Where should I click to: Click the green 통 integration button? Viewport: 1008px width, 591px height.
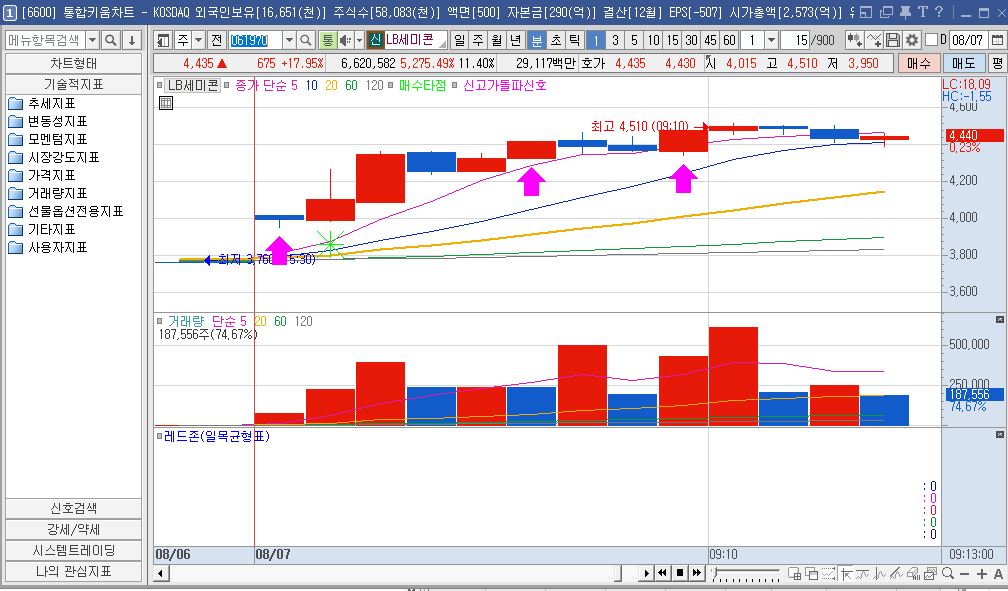328,41
